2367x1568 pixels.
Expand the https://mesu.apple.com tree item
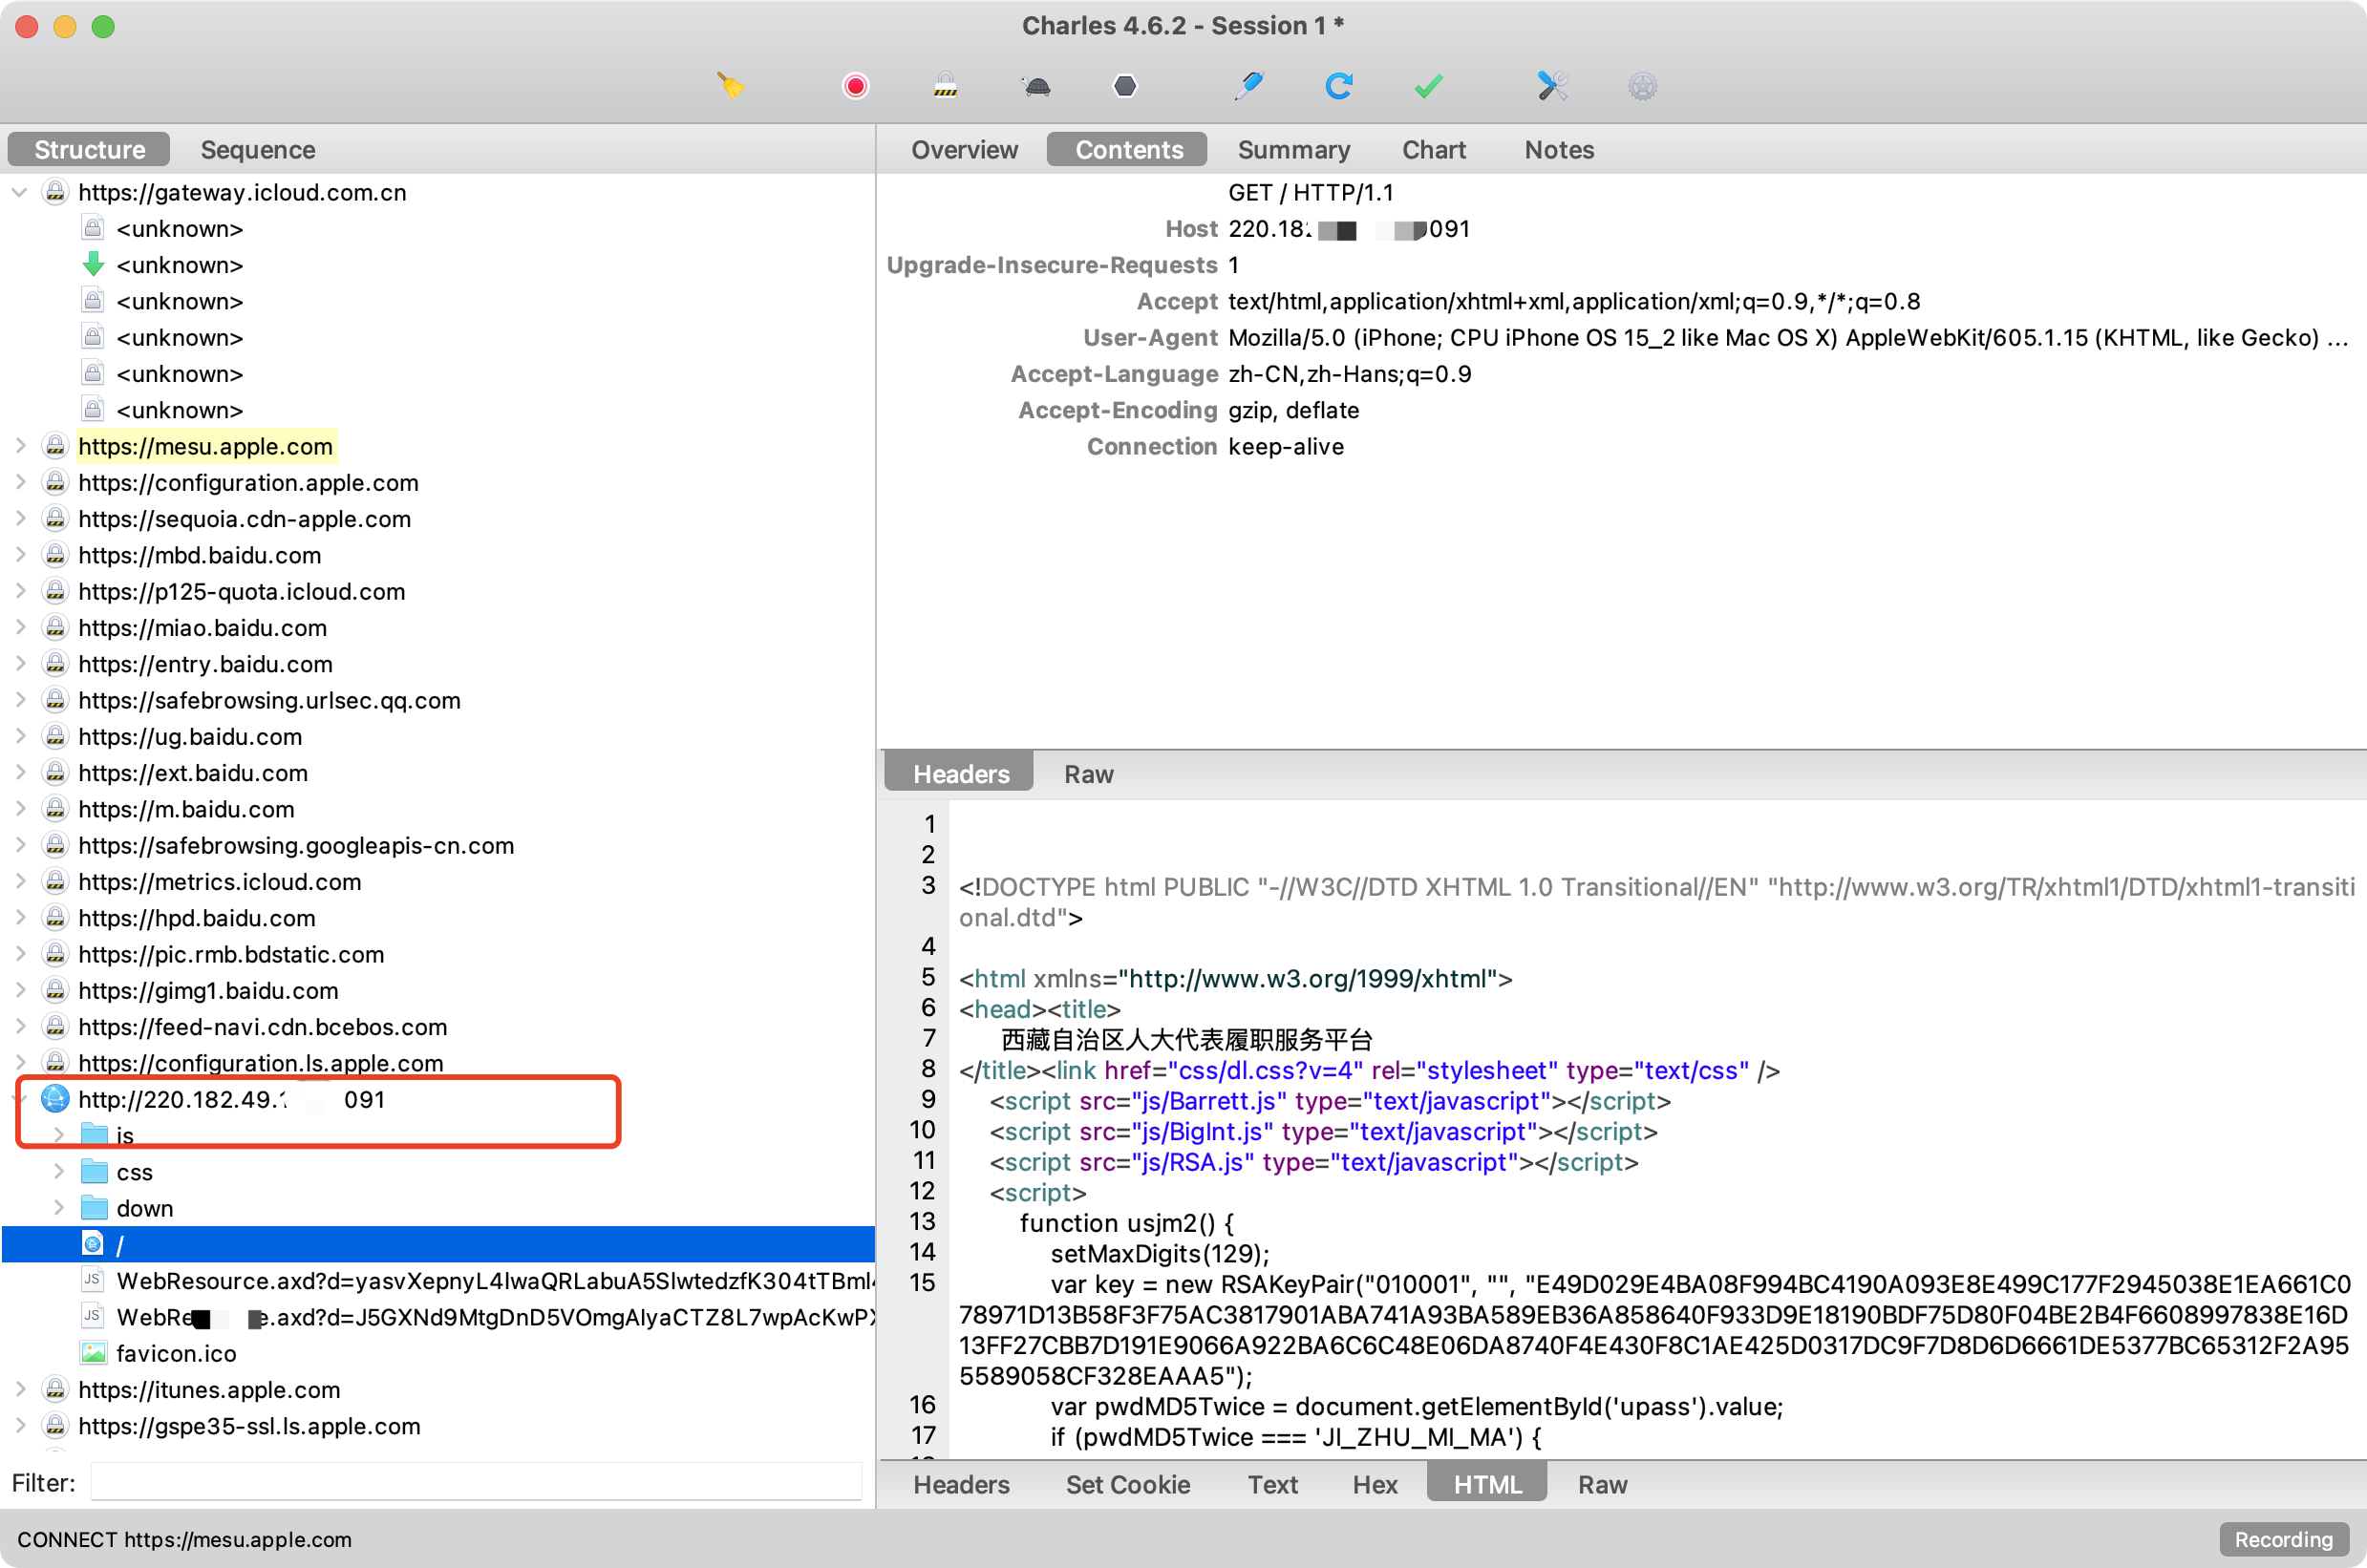coord(21,446)
